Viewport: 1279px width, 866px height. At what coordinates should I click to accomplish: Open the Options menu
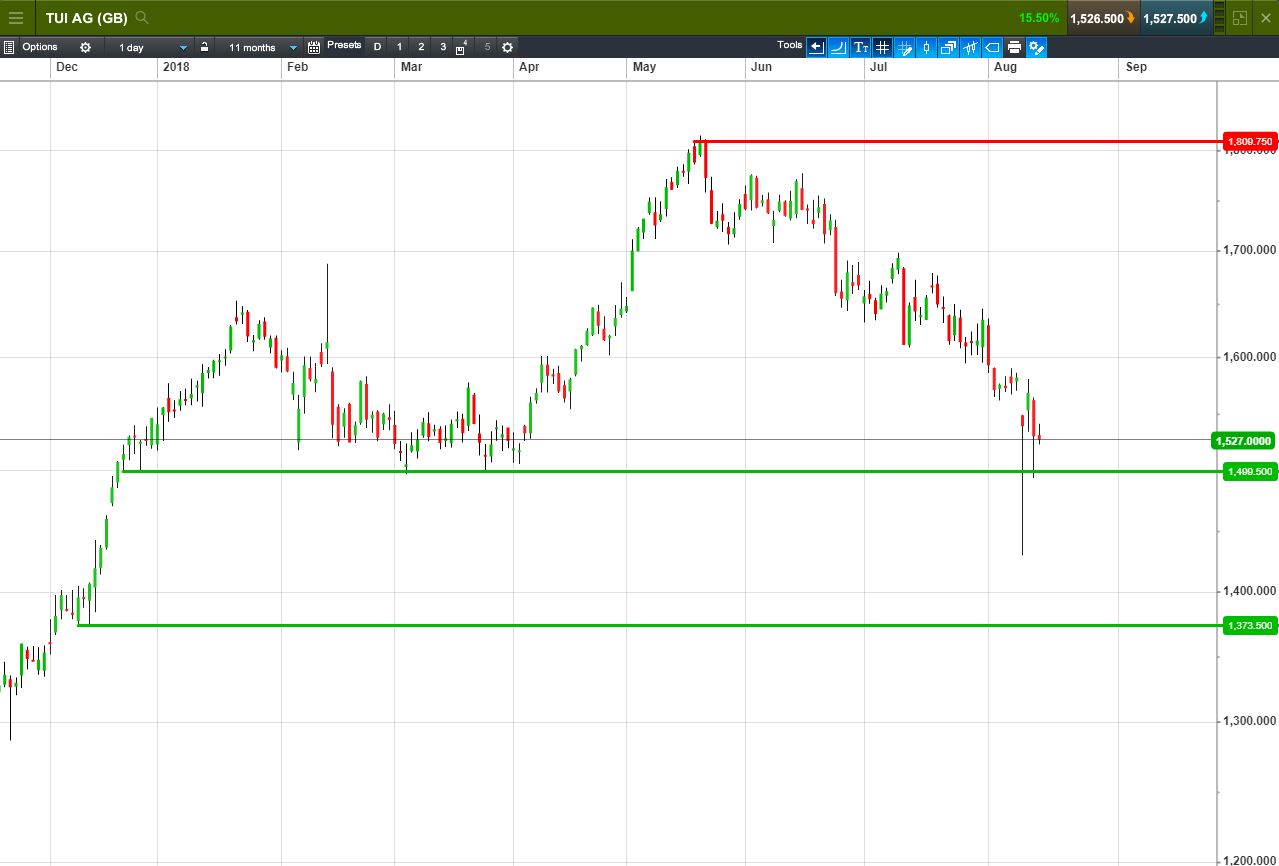[40, 47]
